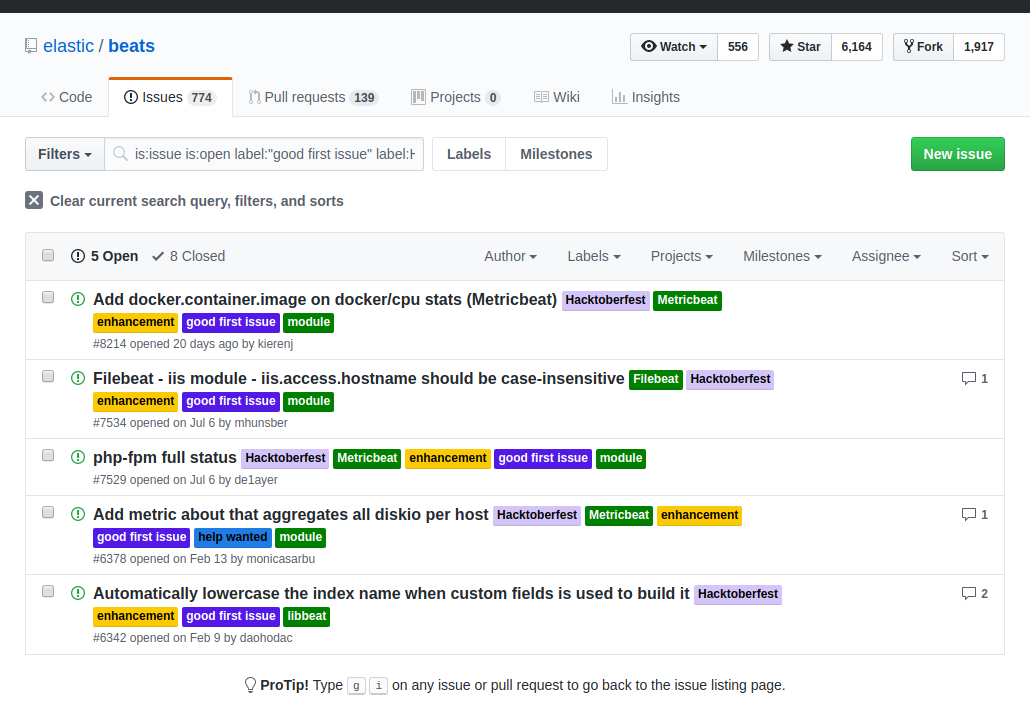The width and height of the screenshot is (1030, 721).
Task: Select the Issues tab
Action: tap(170, 97)
